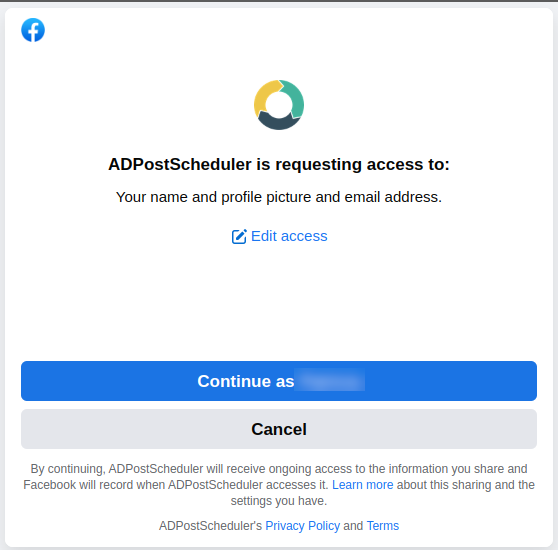Click the 'ADPostScheduler is requesting access to:' heading
Viewport: 558px width, 550px height.
pyautogui.click(x=279, y=164)
